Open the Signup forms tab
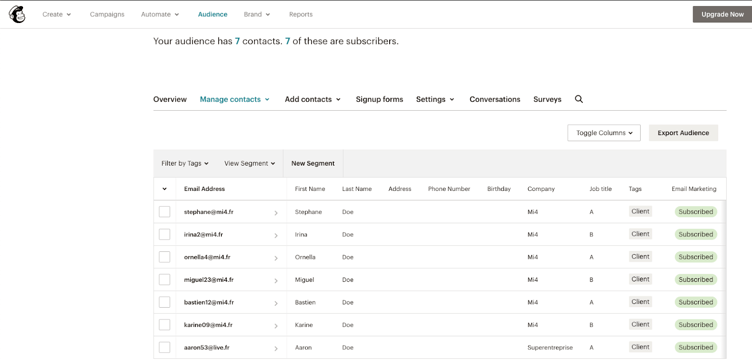752x363 pixels. pyautogui.click(x=379, y=99)
